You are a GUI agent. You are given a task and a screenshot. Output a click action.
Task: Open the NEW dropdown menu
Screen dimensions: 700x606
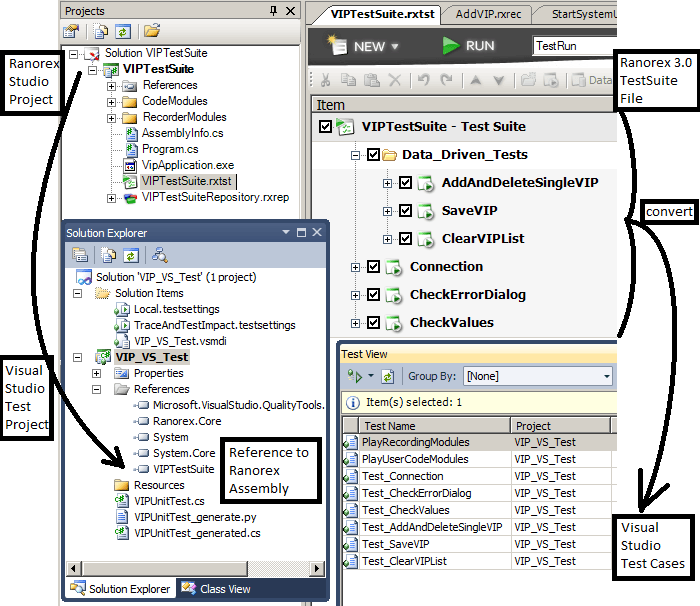click(395, 46)
